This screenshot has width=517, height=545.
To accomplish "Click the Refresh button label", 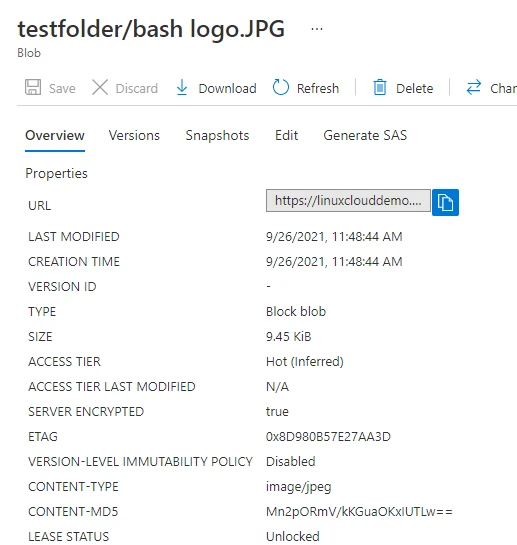I will click(x=318, y=89).
